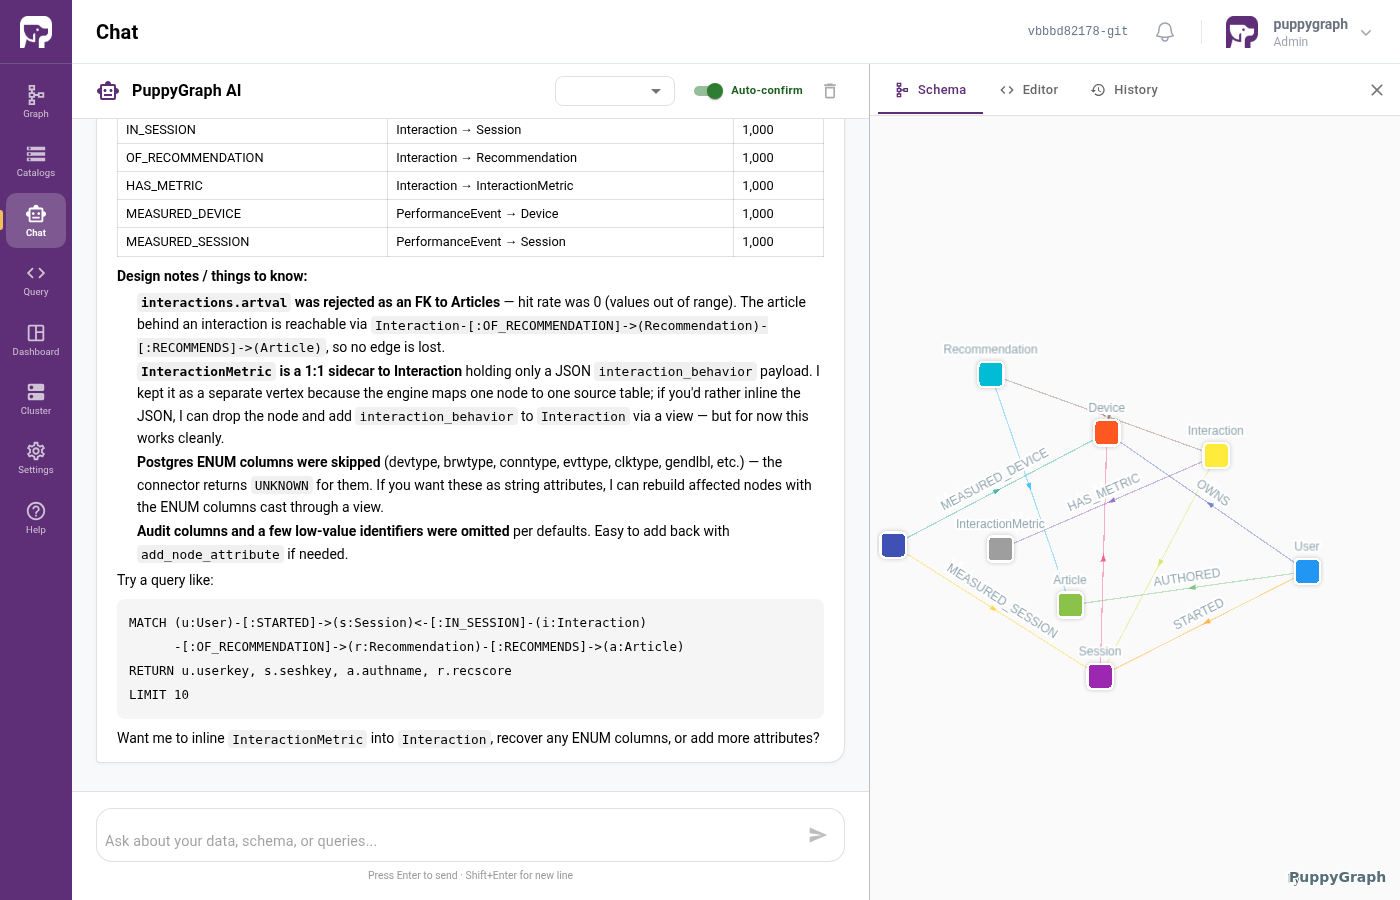1400x900 pixels.
Task: Open the Graph section in sidebar
Action: point(36,101)
